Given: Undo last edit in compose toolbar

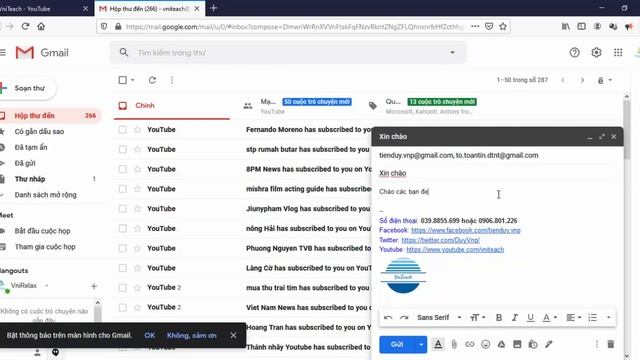Looking at the screenshot, I should click(x=388, y=318).
